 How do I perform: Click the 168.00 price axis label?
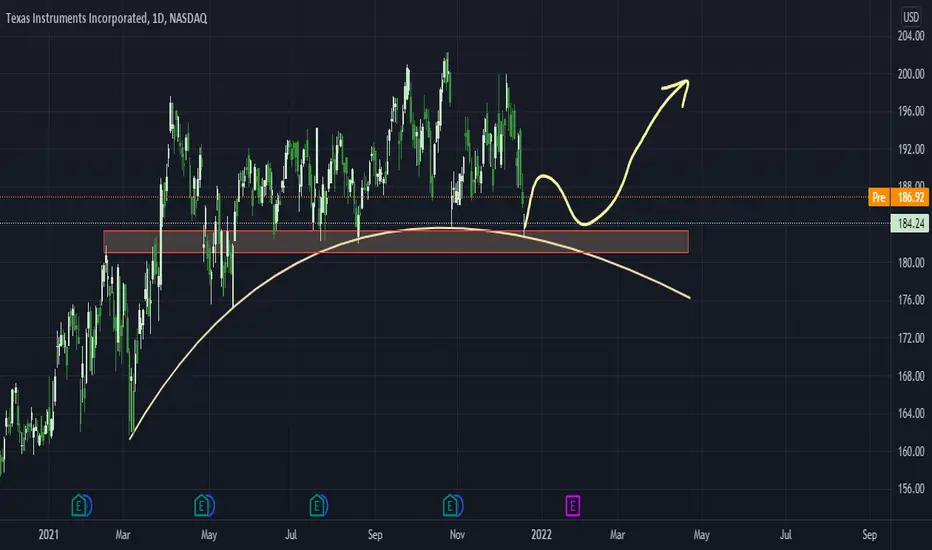pos(911,376)
